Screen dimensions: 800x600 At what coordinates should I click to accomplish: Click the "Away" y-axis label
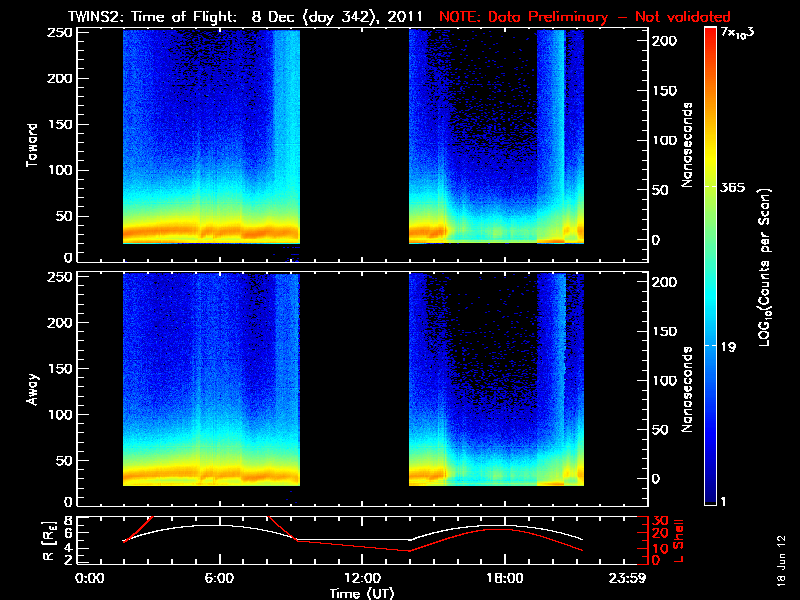click(32, 389)
